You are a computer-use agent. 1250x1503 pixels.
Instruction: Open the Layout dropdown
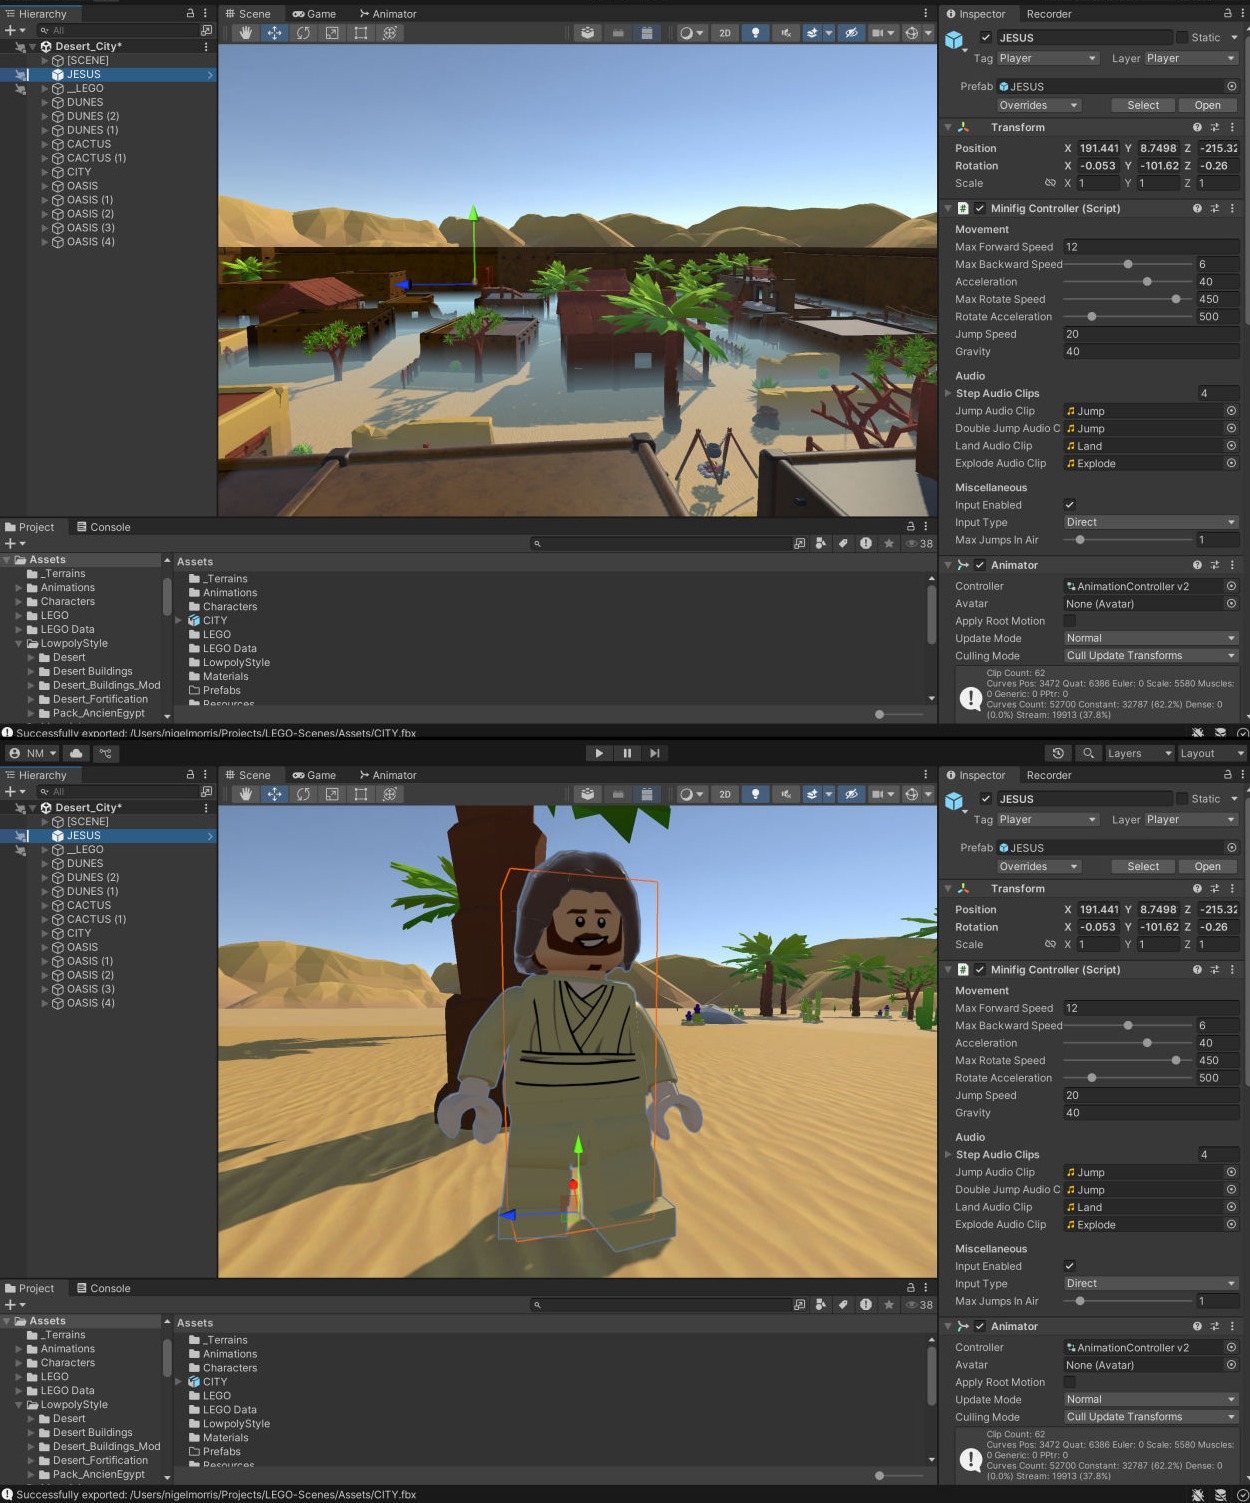pos(1211,753)
